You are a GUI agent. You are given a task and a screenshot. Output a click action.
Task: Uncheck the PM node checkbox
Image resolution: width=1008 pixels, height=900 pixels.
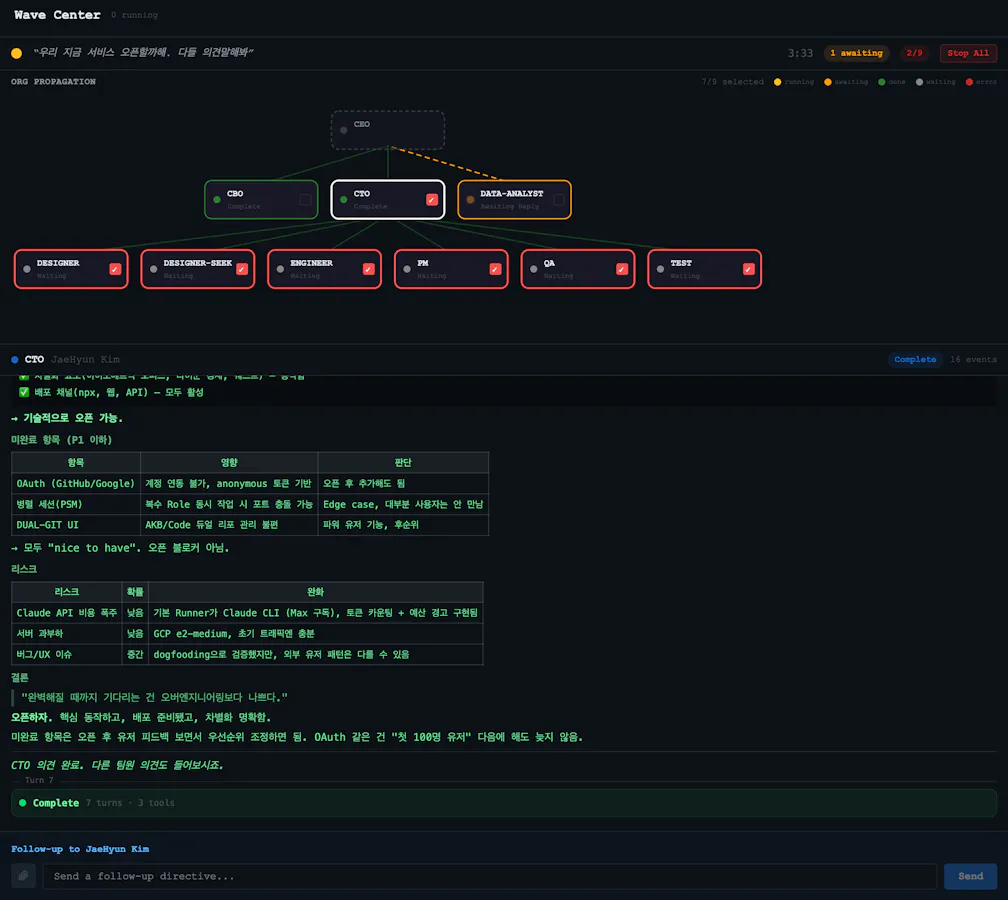point(495,269)
